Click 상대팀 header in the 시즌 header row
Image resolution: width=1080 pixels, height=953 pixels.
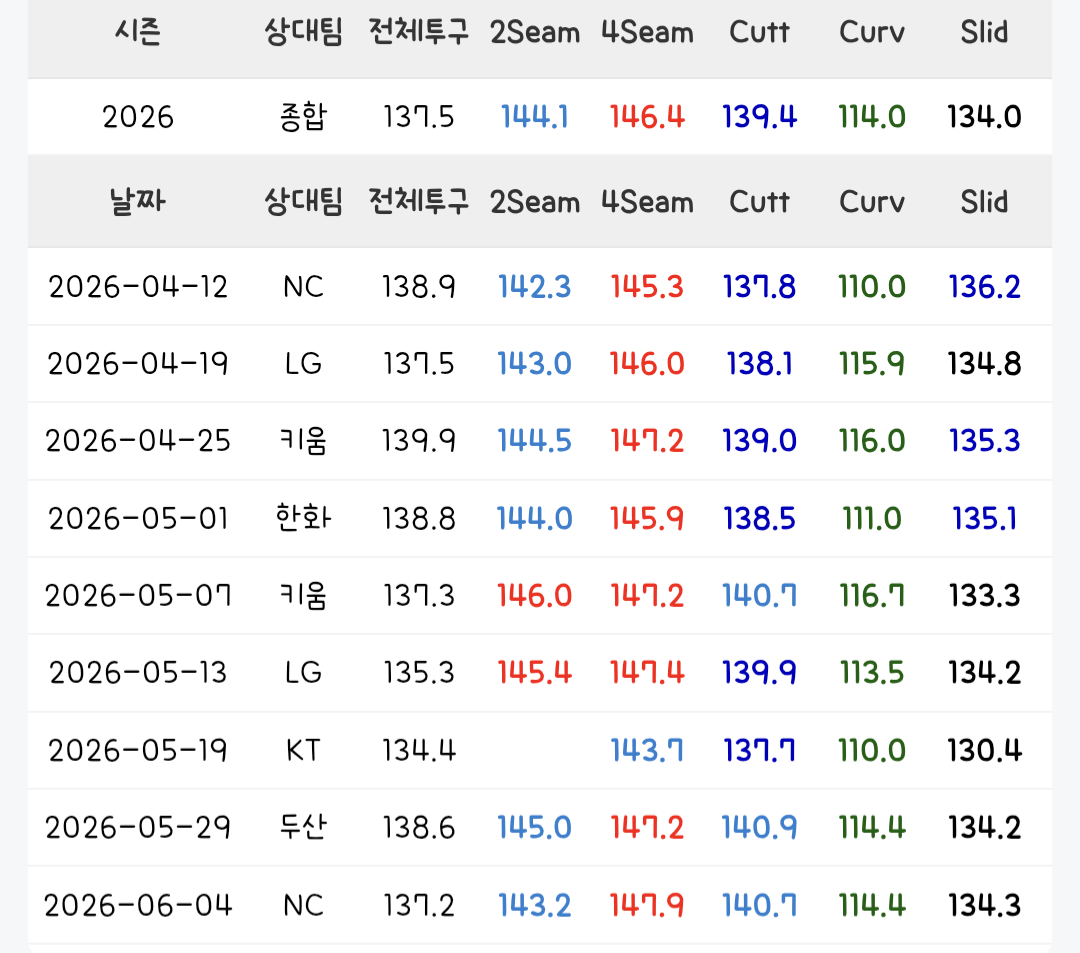pyautogui.click(x=303, y=32)
